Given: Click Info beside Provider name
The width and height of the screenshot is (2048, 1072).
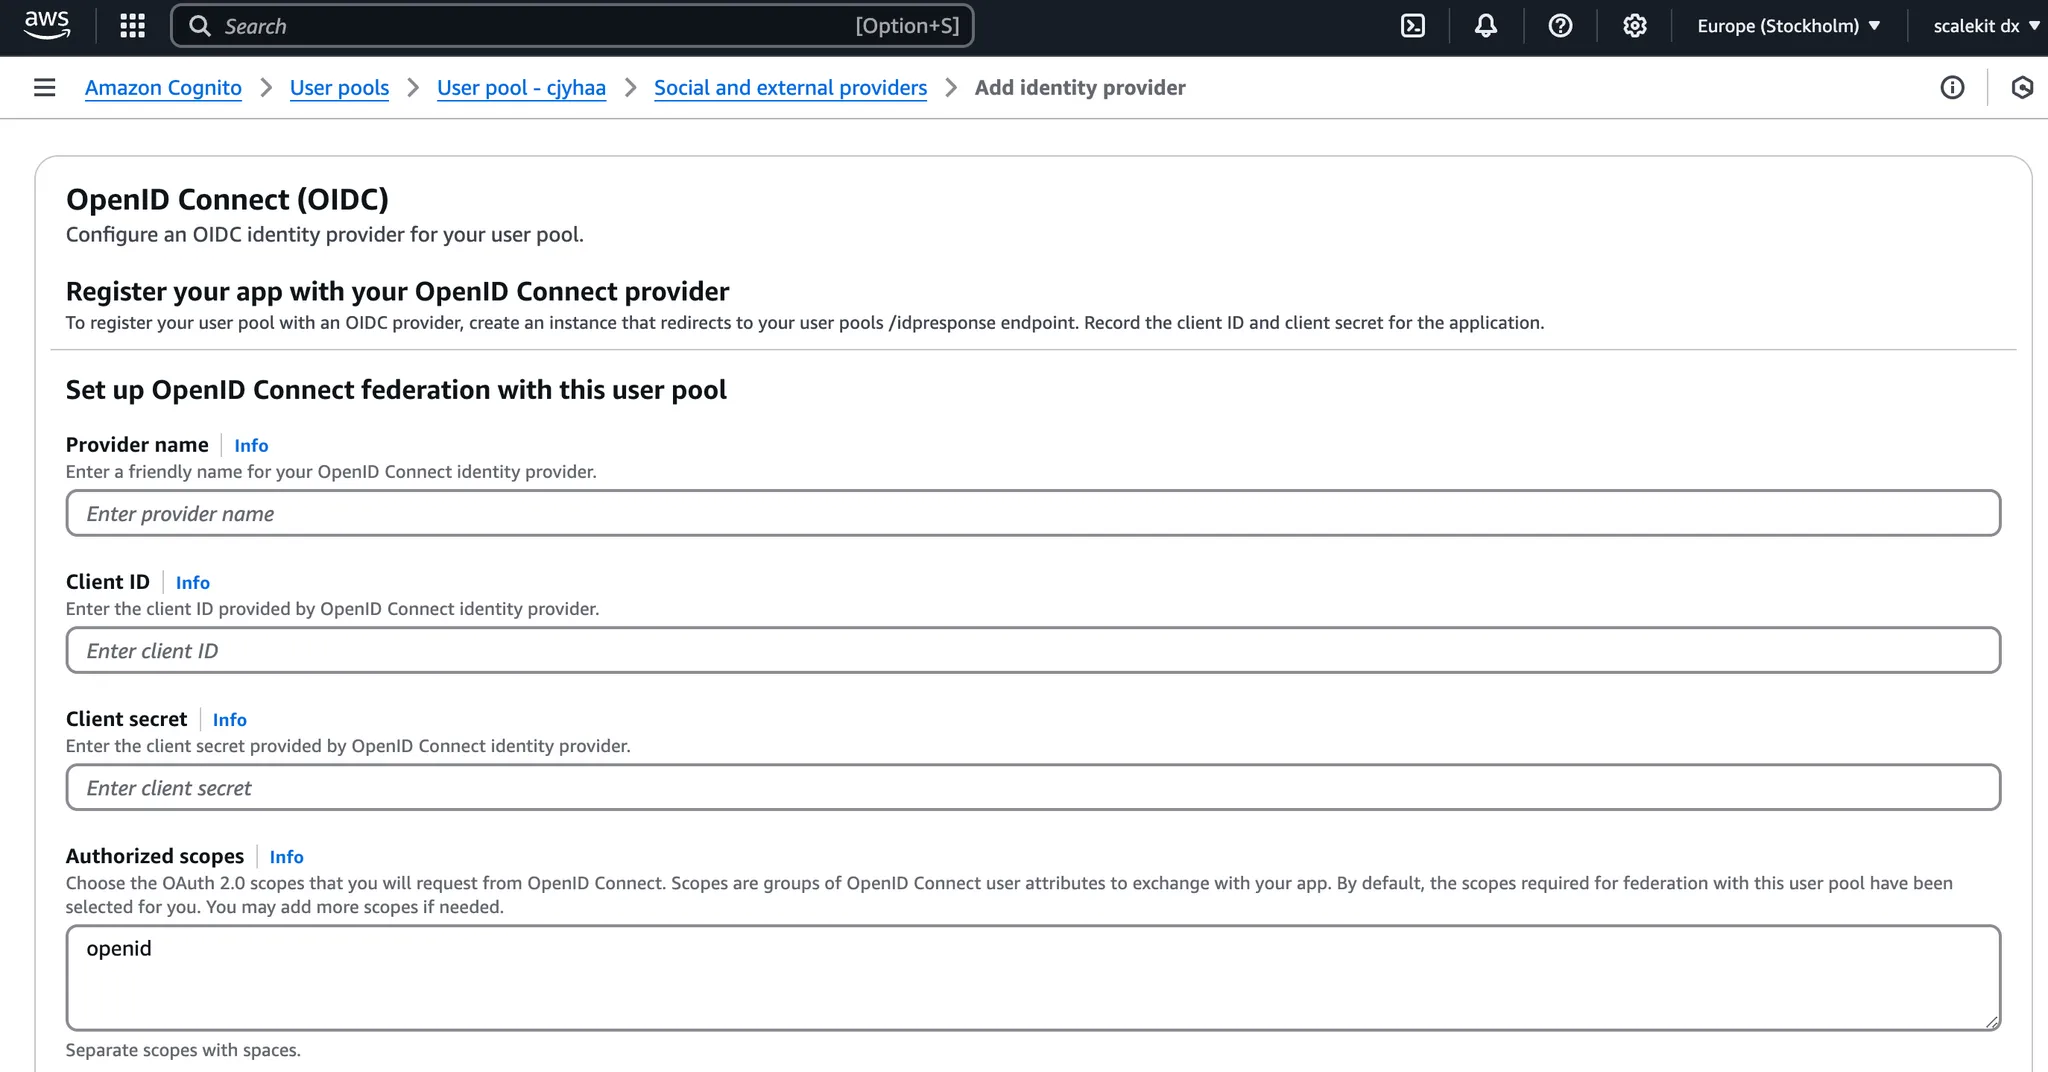Looking at the screenshot, I should (250, 445).
